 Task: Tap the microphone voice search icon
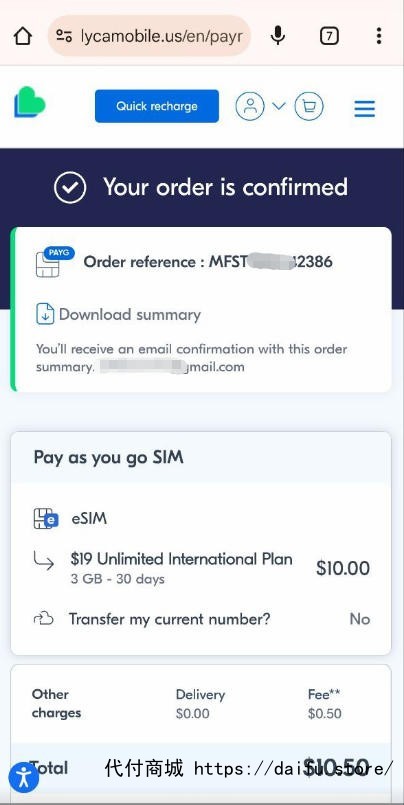[278, 35]
